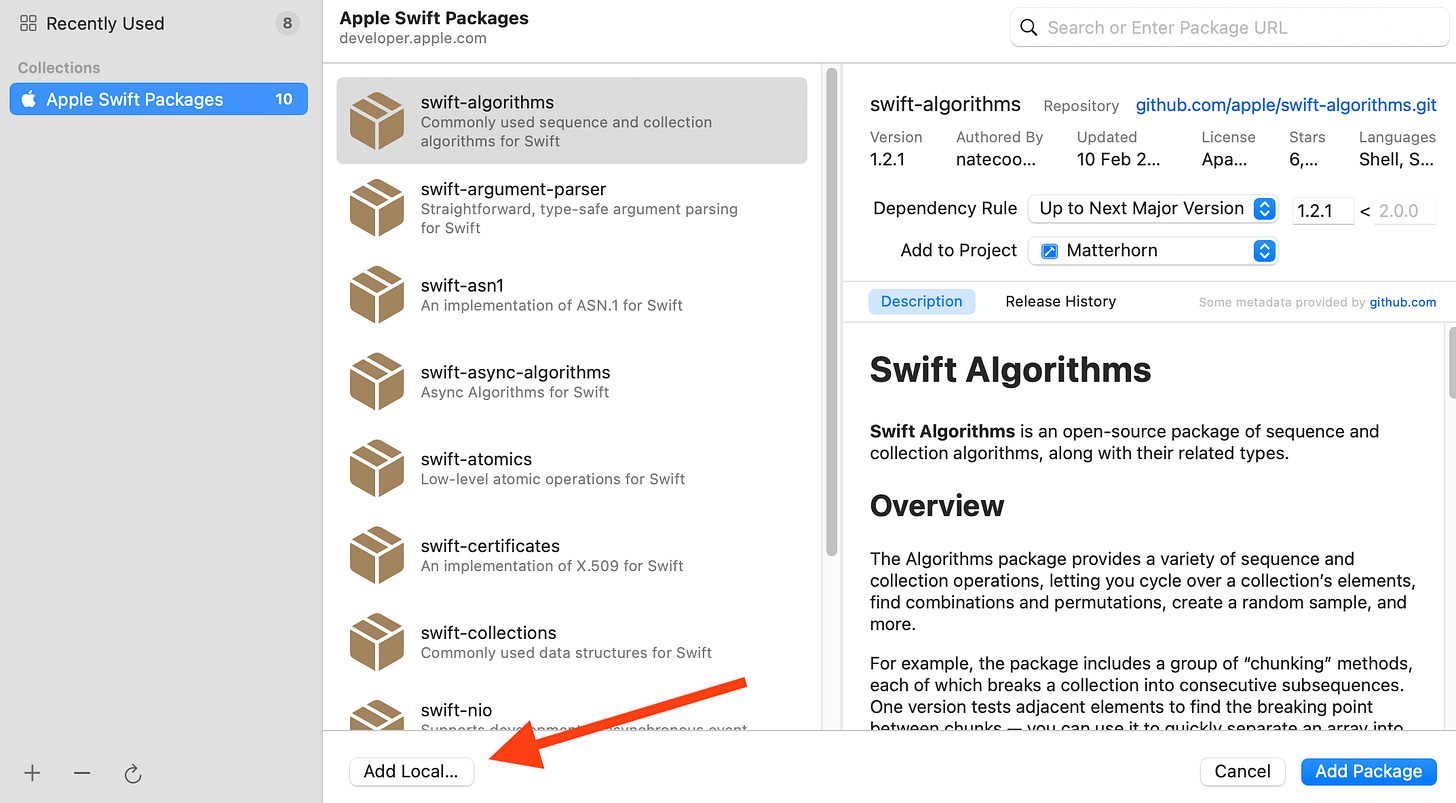
Task: Click the minimum version 1.2.1 field
Action: pyautogui.click(x=1323, y=211)
